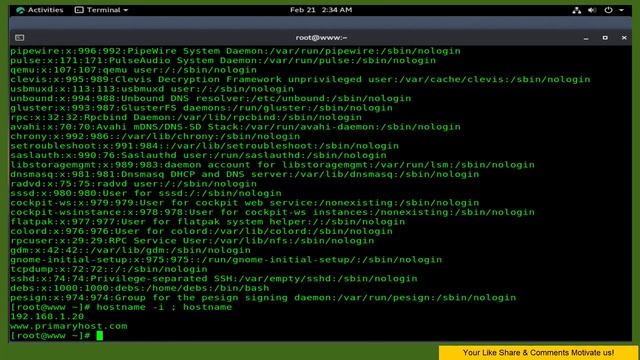The width and height of the screenshot is (640, 360).
Task: Click the cockpit-ws web service line
Action: pyautogui.click(x=244, y=202)
